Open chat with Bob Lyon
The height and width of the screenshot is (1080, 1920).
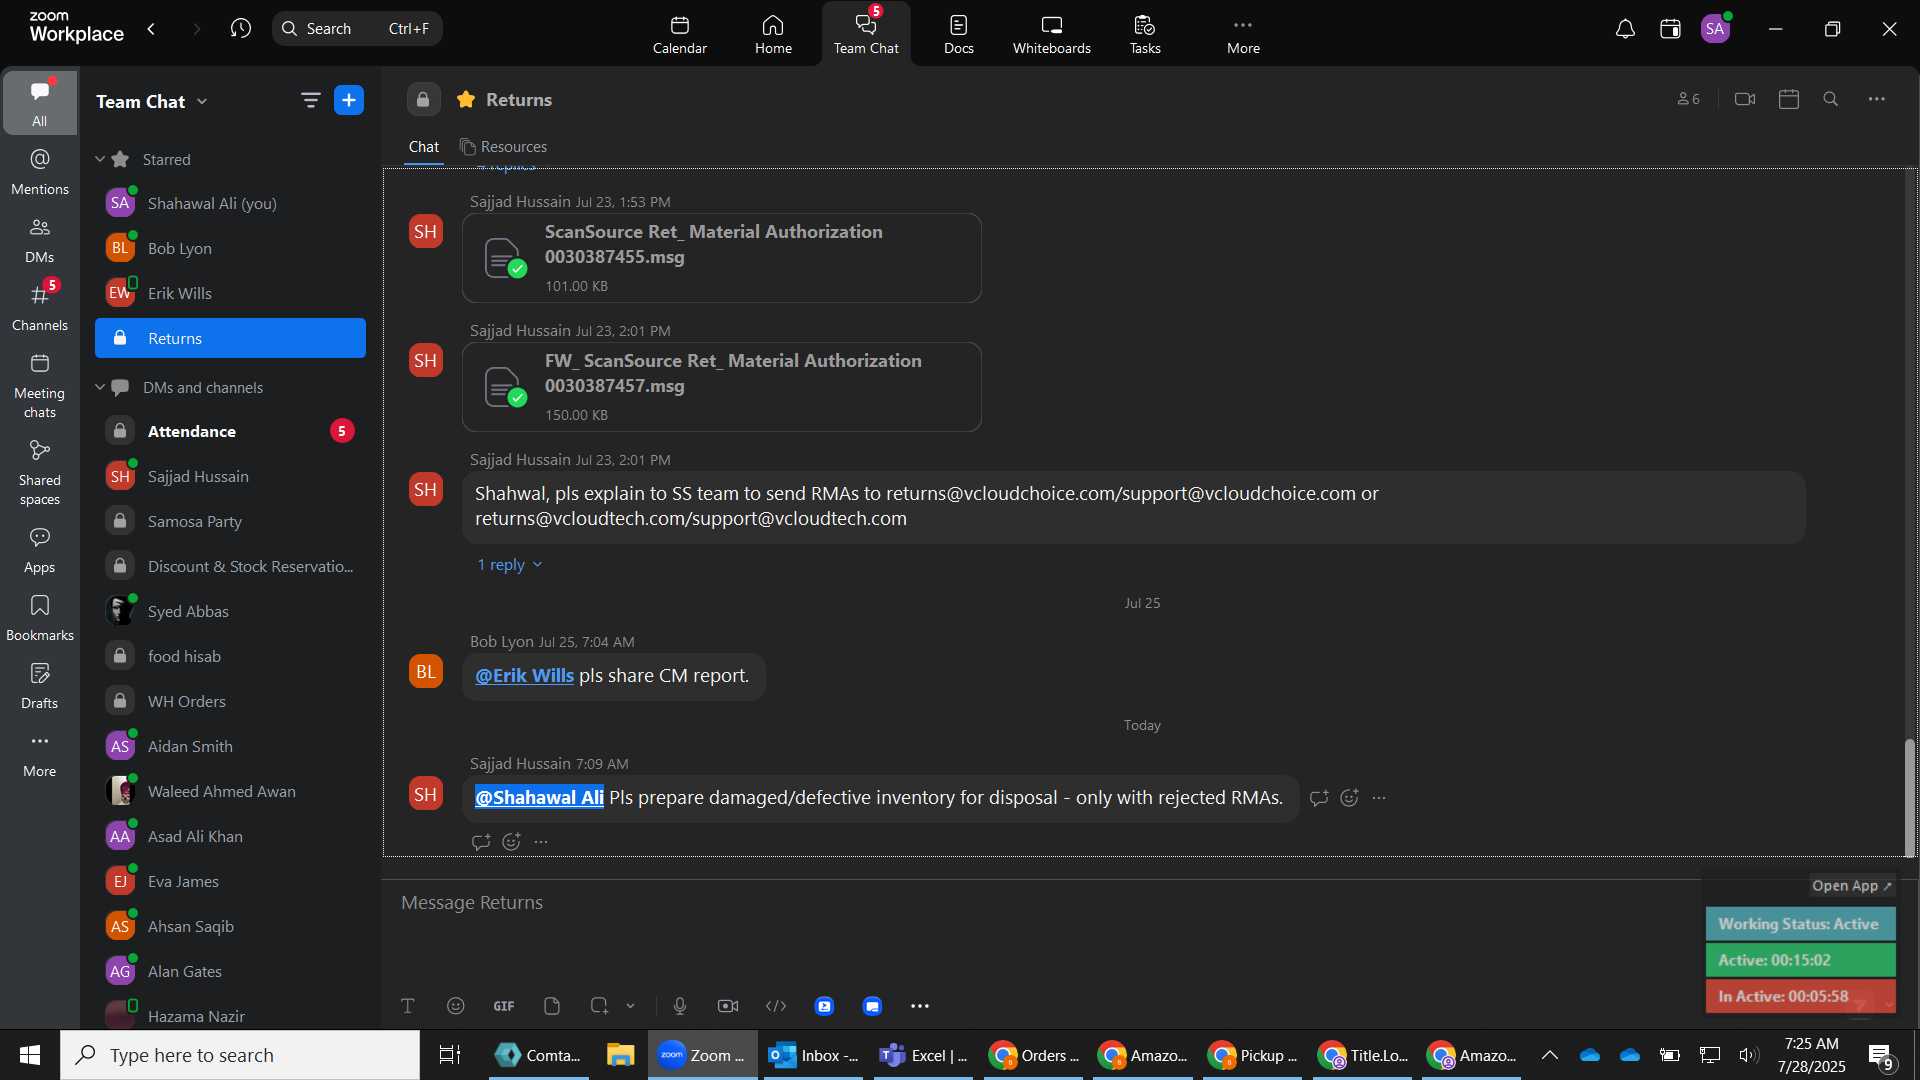230,248
